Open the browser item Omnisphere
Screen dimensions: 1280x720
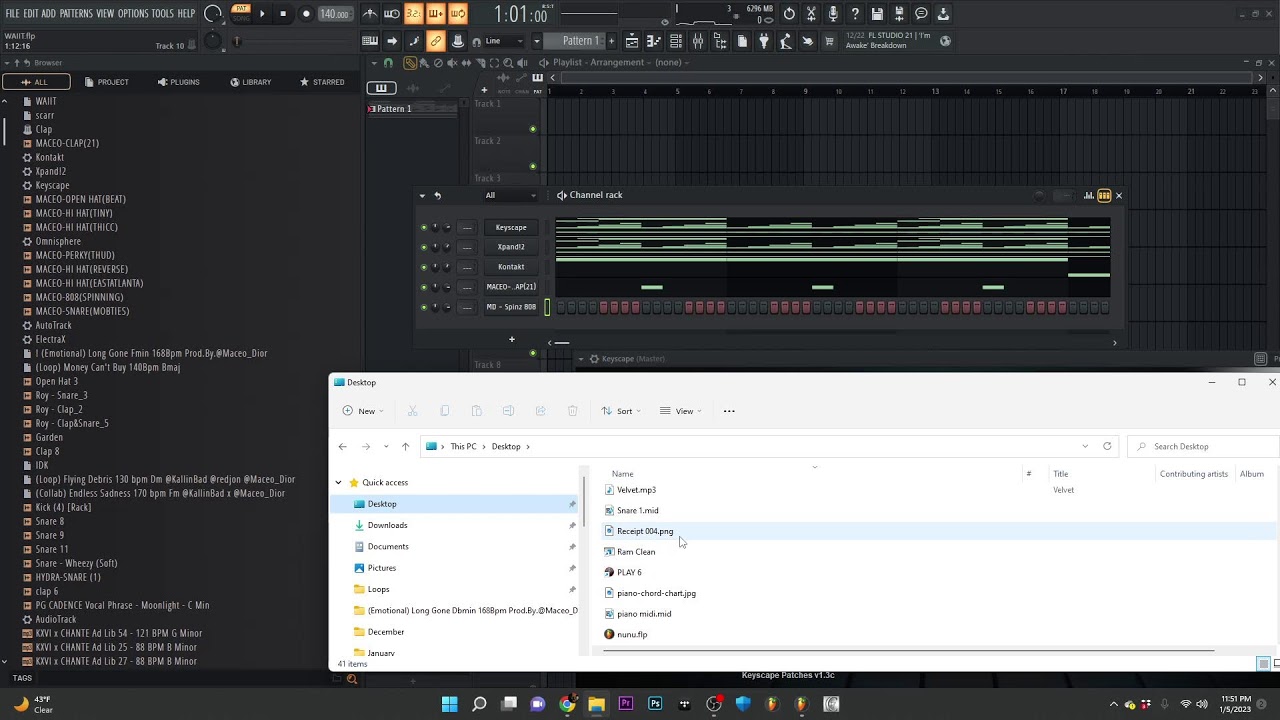[58, 241]
